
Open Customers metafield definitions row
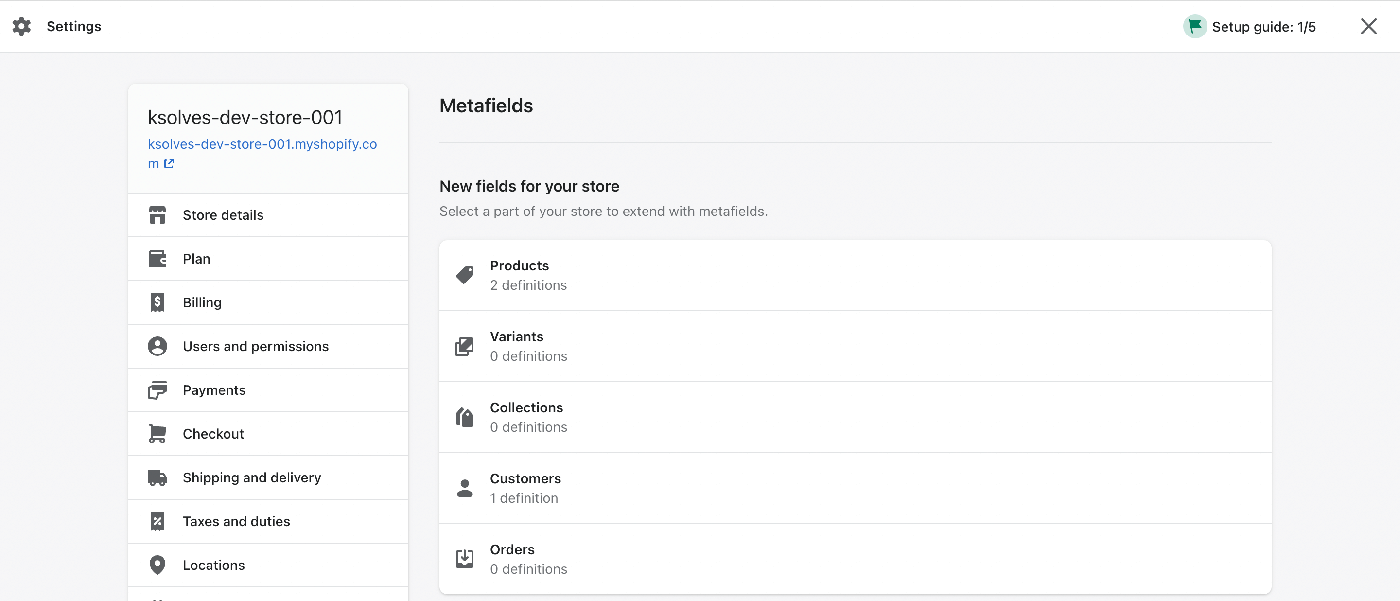pyautogui.click(x=855, y=488)
